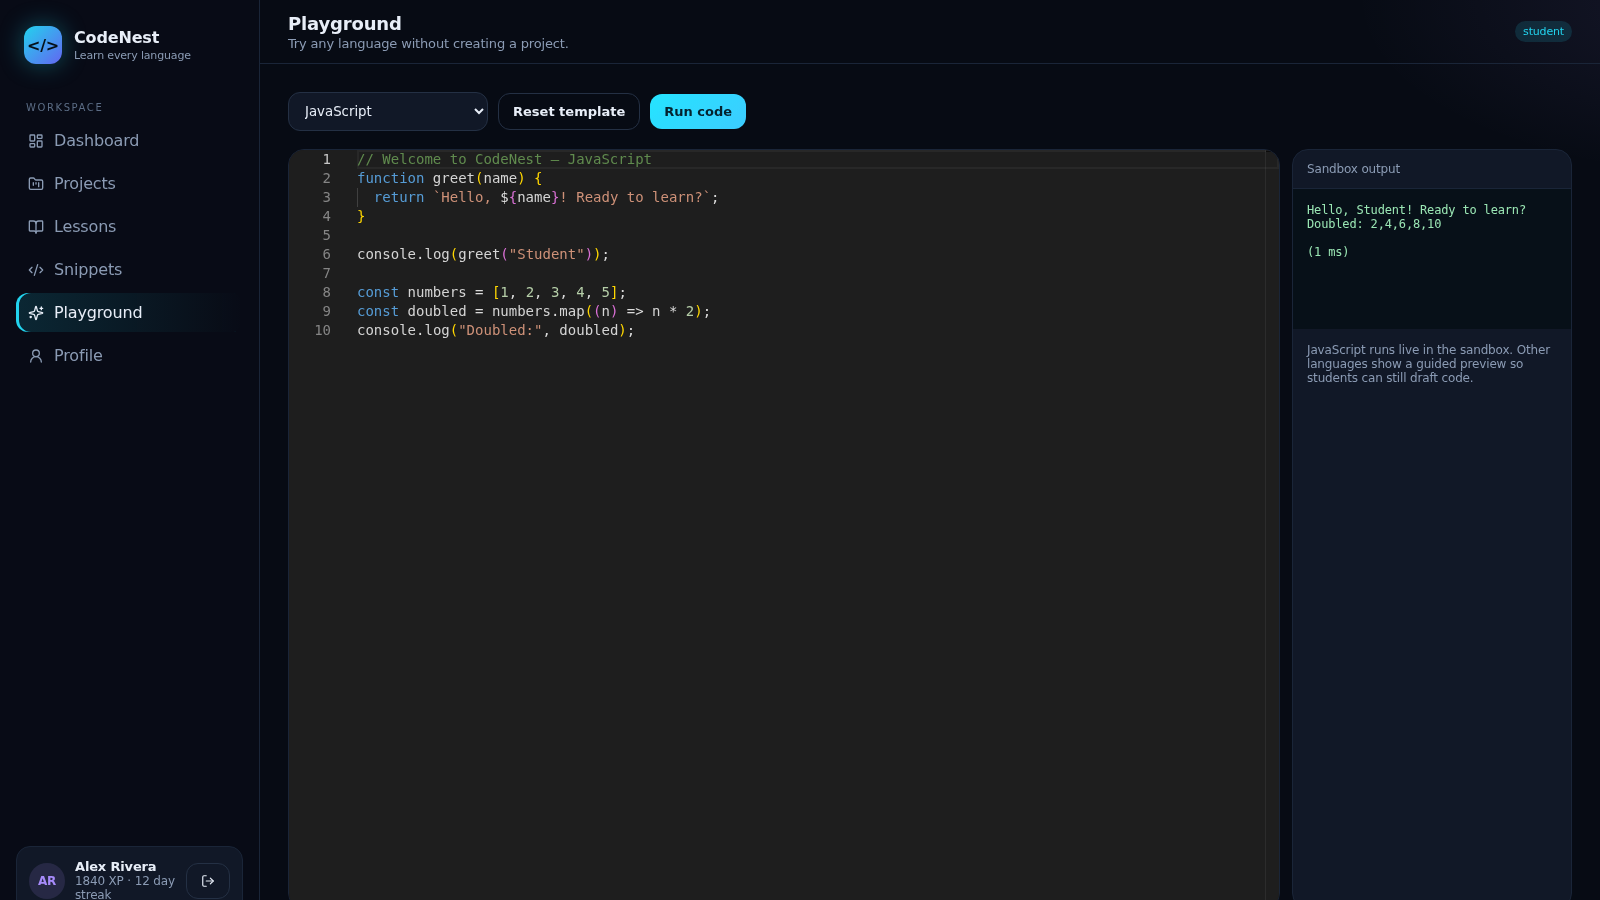Click the Projects folder icon

pos(36,184)
